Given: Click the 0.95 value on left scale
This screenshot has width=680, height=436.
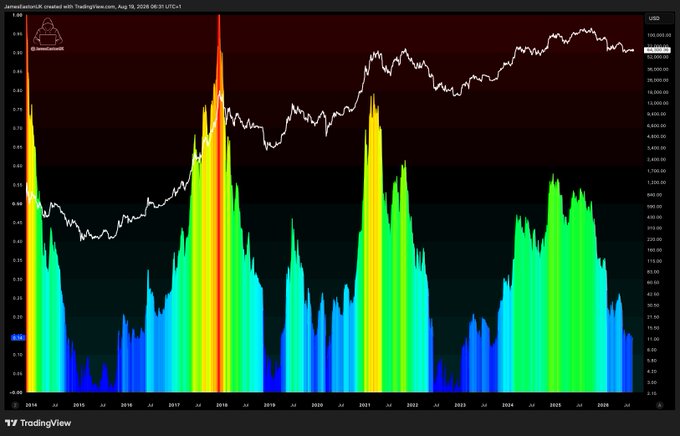Looking at the screenshot, I should click(x=17, y=33).
